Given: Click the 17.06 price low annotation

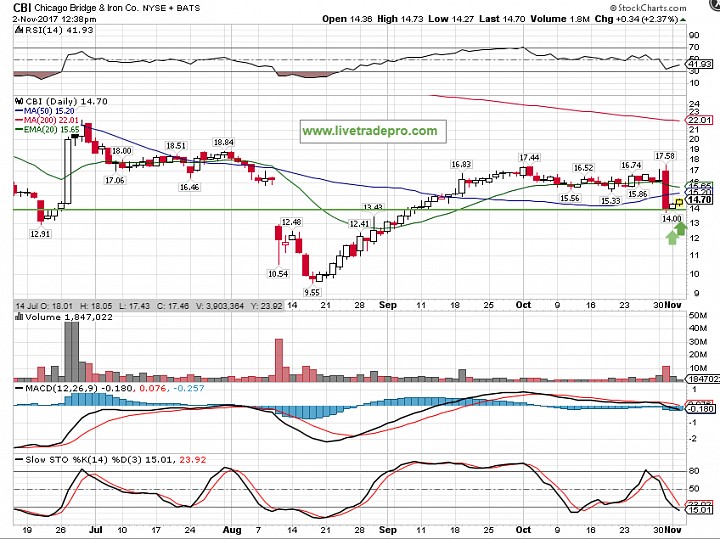Looking at the screenshot, I should click(x=114, y=180).
